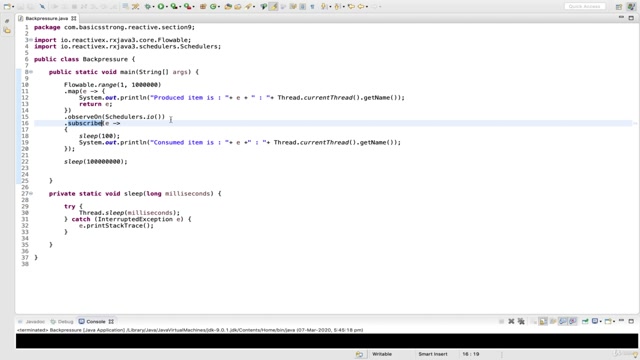Image resolution: width=640 pixels, height=360 pixels.
Task: Click the Debug bug toolbar icon
Action: 147,7
